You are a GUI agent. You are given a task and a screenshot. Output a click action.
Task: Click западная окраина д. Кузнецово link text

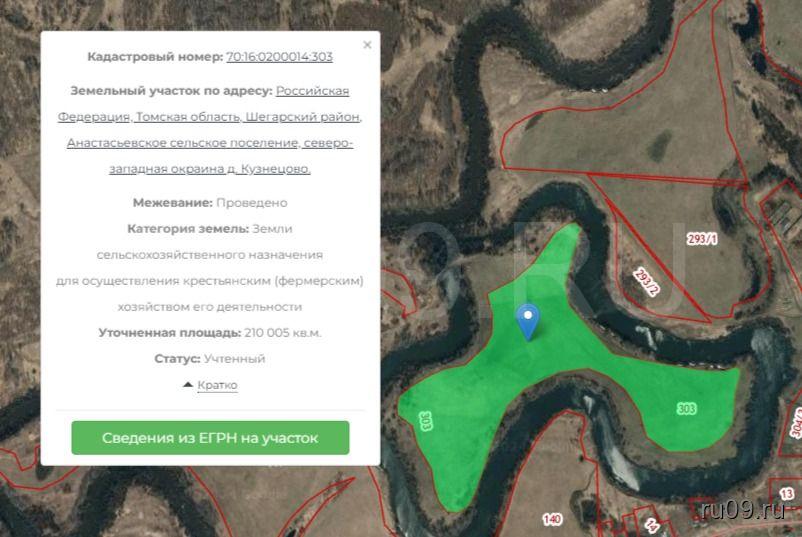click(210, 169)
